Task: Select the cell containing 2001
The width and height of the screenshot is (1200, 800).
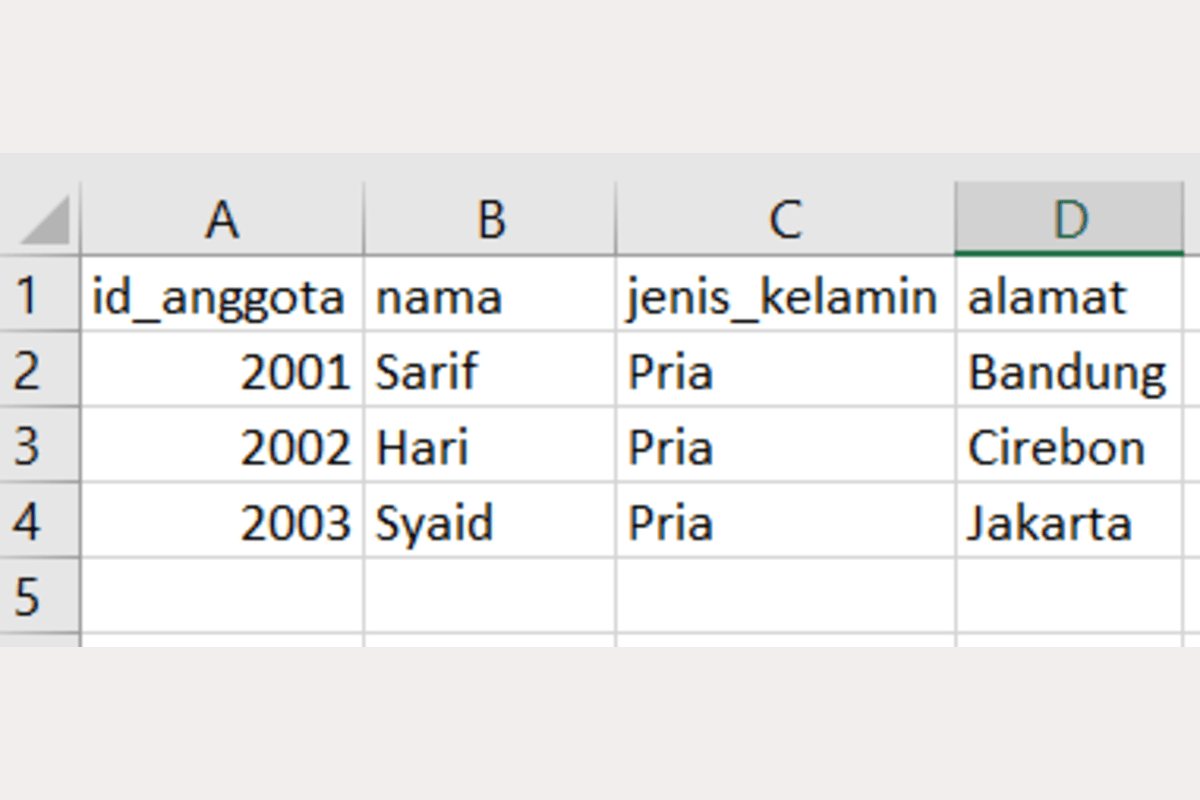Action: [222, 371]
